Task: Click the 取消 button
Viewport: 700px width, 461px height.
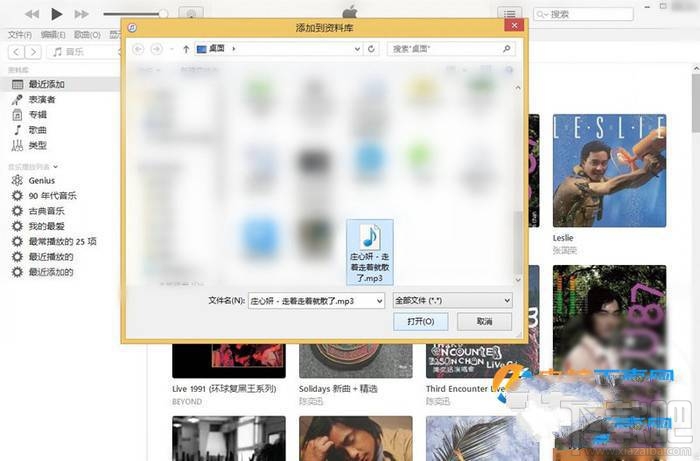Action: [484, 321]
